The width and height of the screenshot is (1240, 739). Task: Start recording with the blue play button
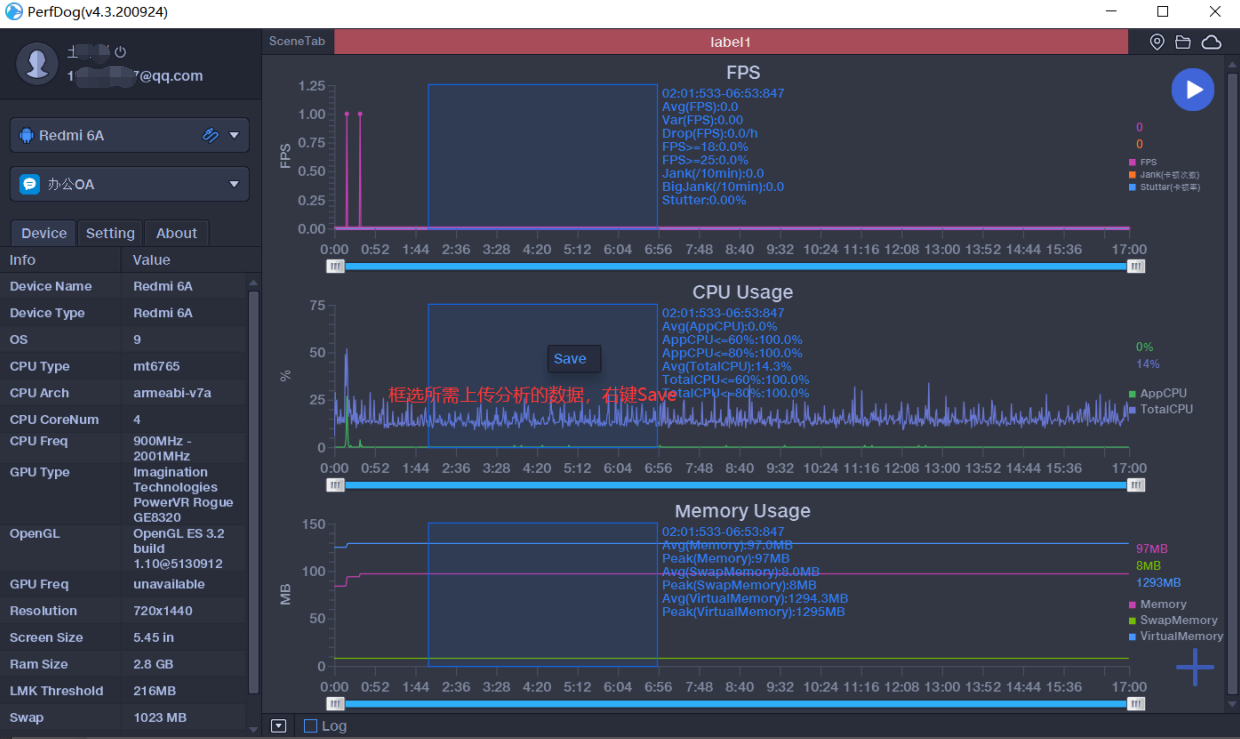pyautogui.click(x=1193, y=90)
